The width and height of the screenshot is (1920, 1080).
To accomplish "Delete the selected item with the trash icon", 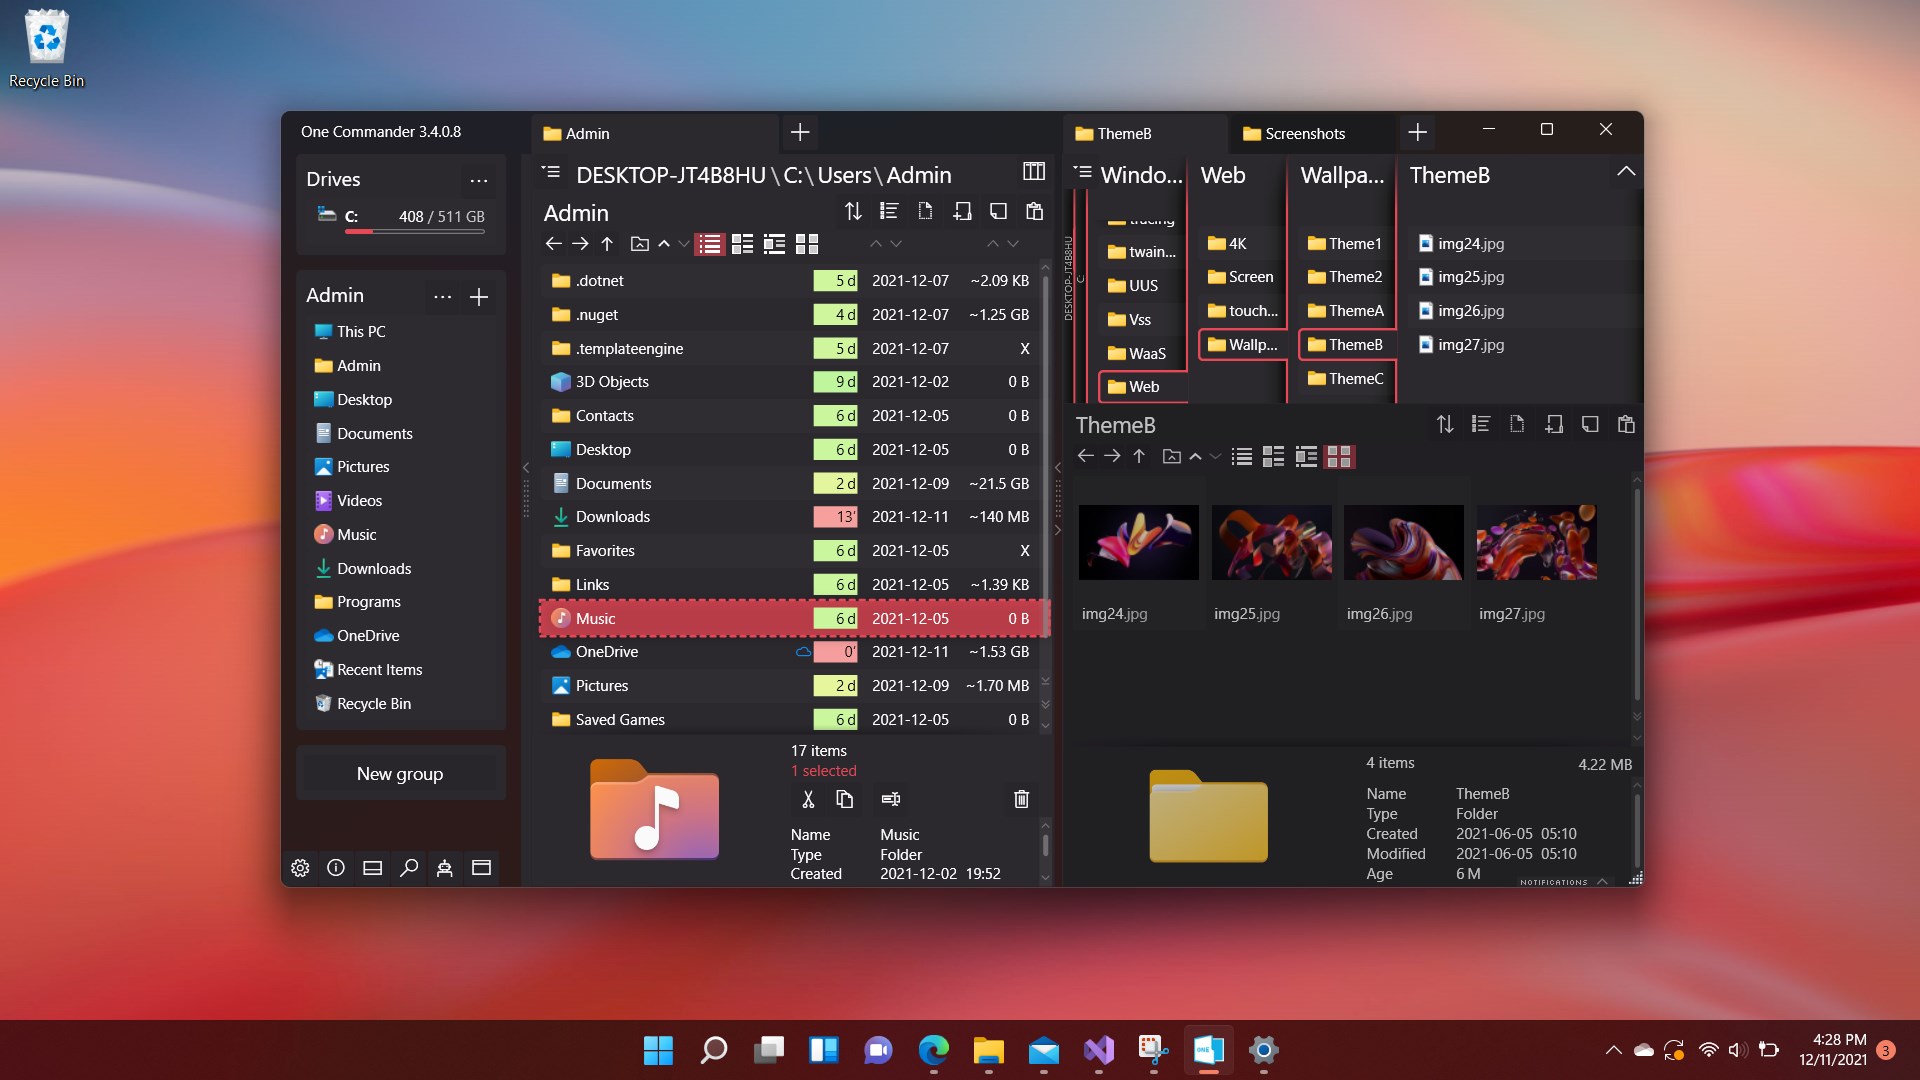I will [x=1021, y=799].
